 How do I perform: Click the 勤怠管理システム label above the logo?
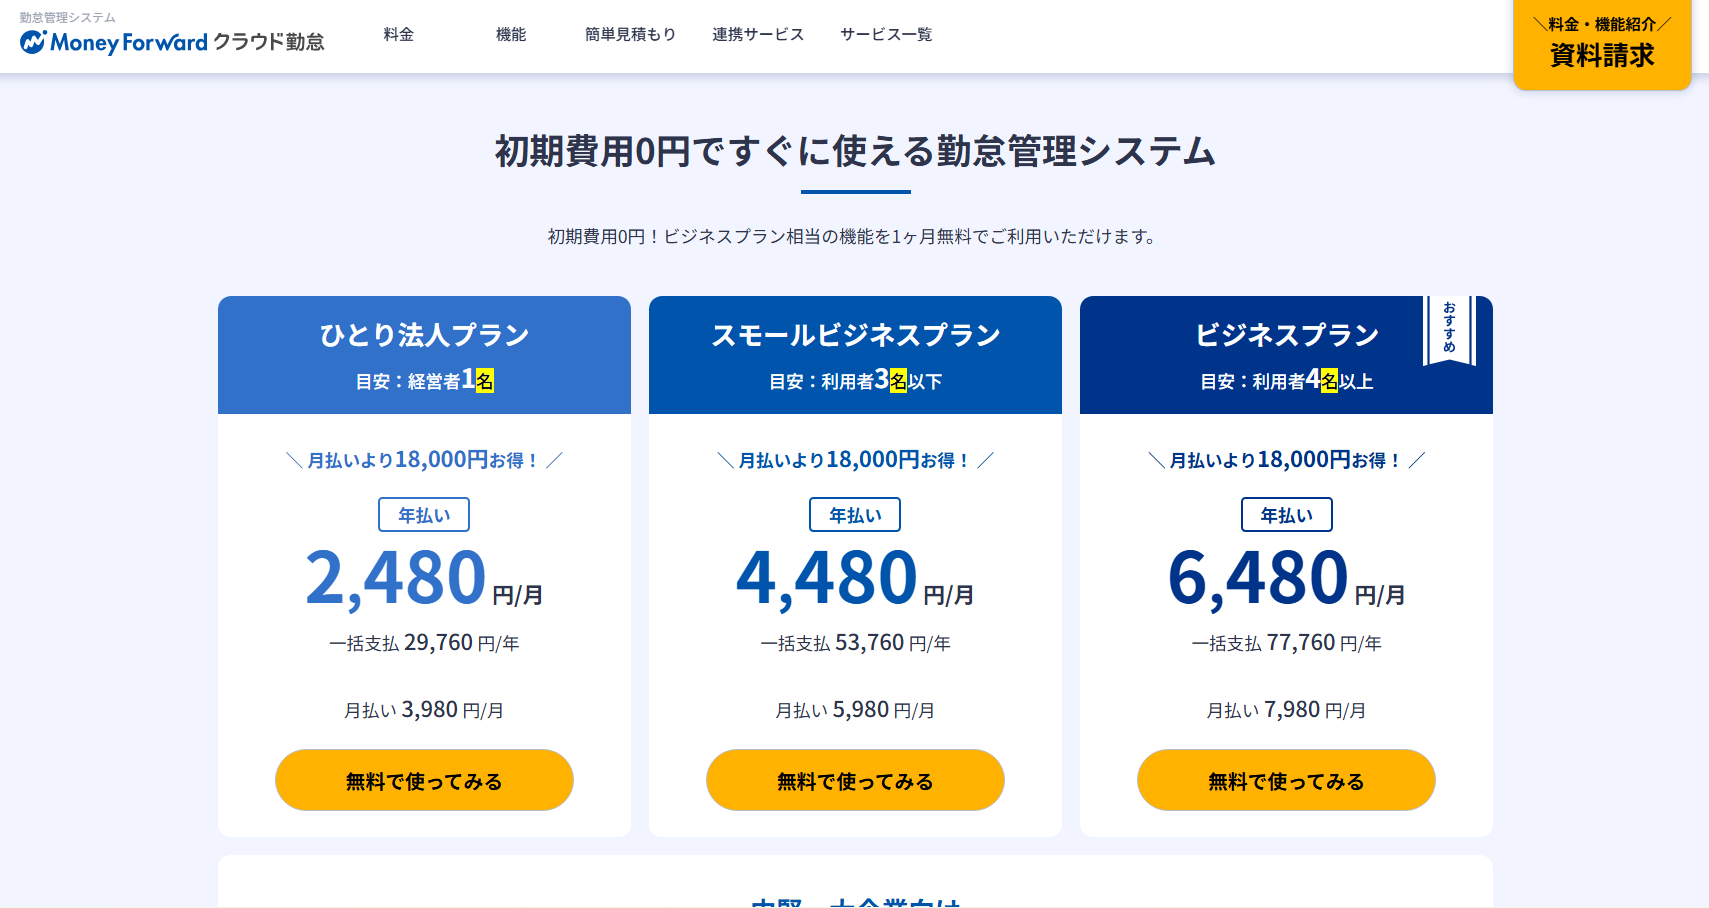coord(67,16)
